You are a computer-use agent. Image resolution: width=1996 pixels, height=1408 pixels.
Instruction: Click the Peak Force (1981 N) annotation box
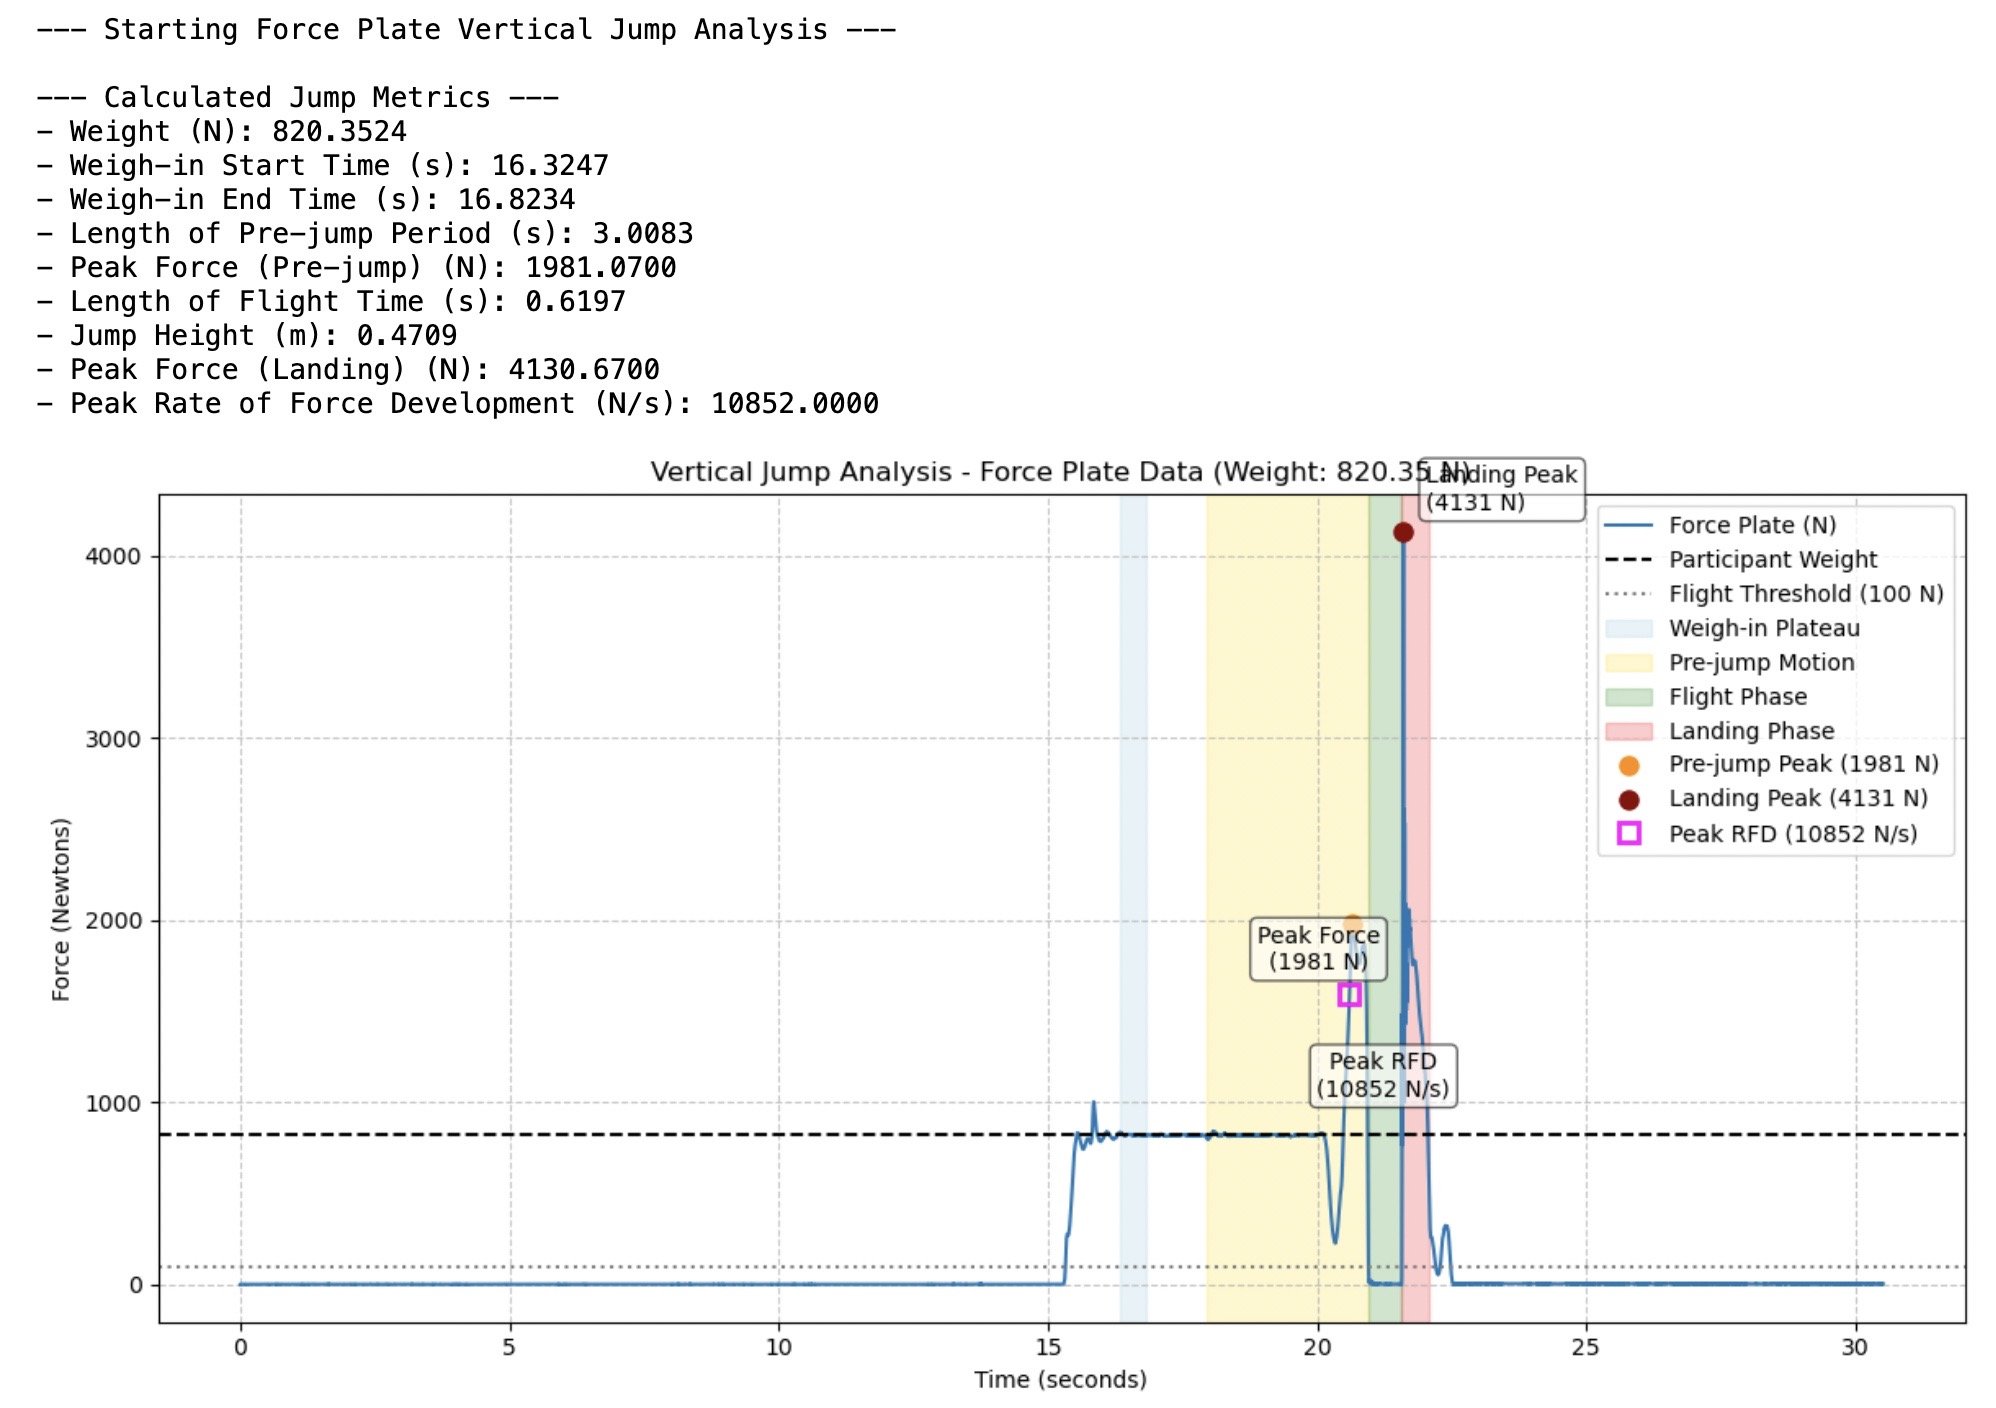click(x=1318, y=948)
